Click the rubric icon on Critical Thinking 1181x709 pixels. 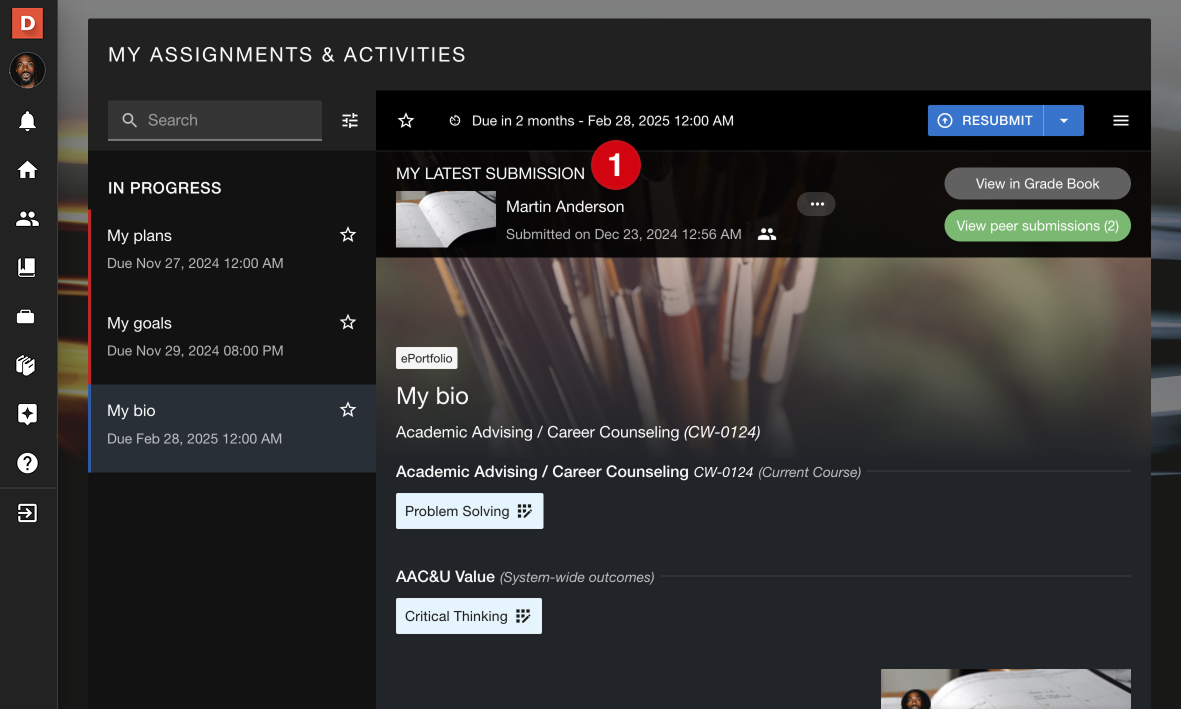523,616
